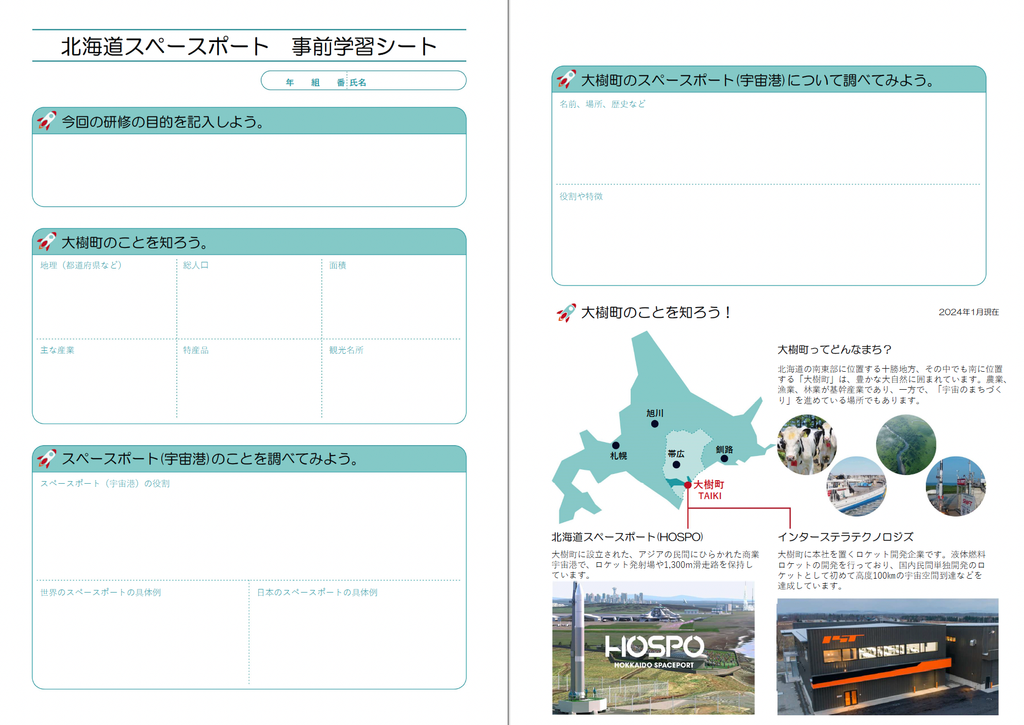Screen dimensions: 1024x725
Task: Click the 年 組 番 氏名 name entry field
Action: click(x=363, y=80)
